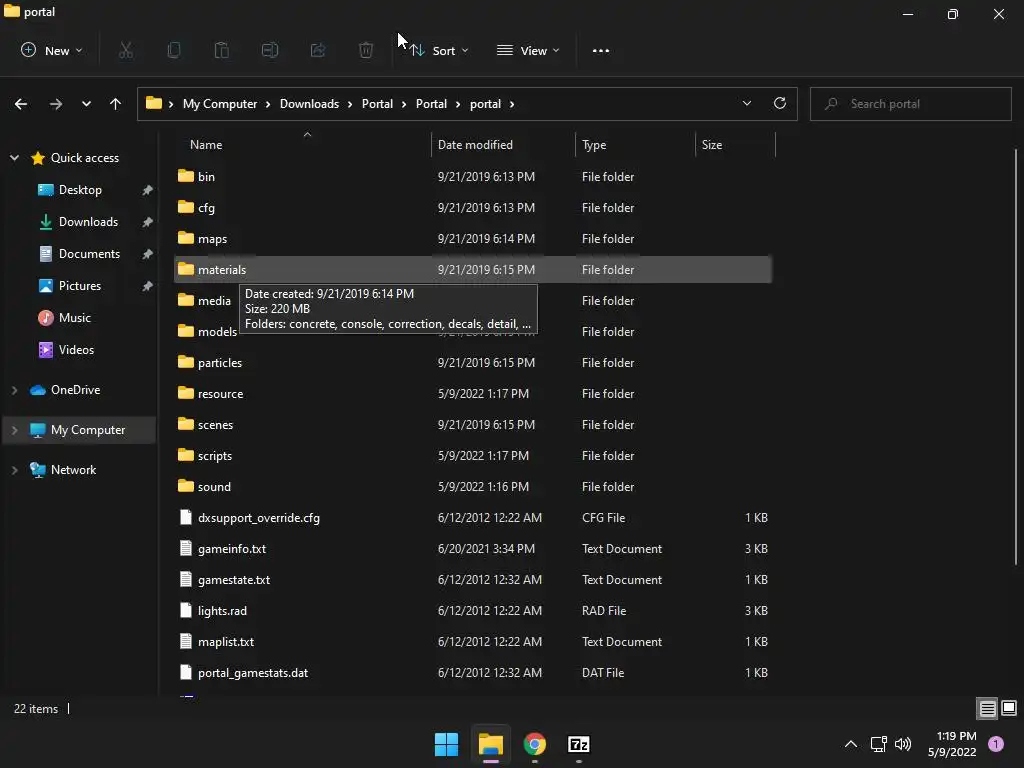Select Pictures in Quick access
The image size is (1024, 768).
click(x=80, y=286)
